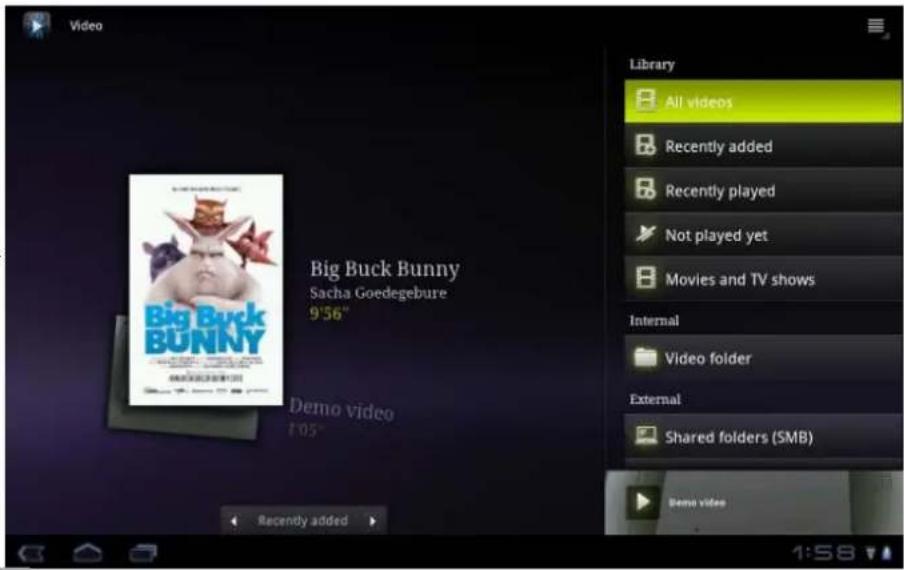Open Shared folders (SMB) entry

point(763,436)
